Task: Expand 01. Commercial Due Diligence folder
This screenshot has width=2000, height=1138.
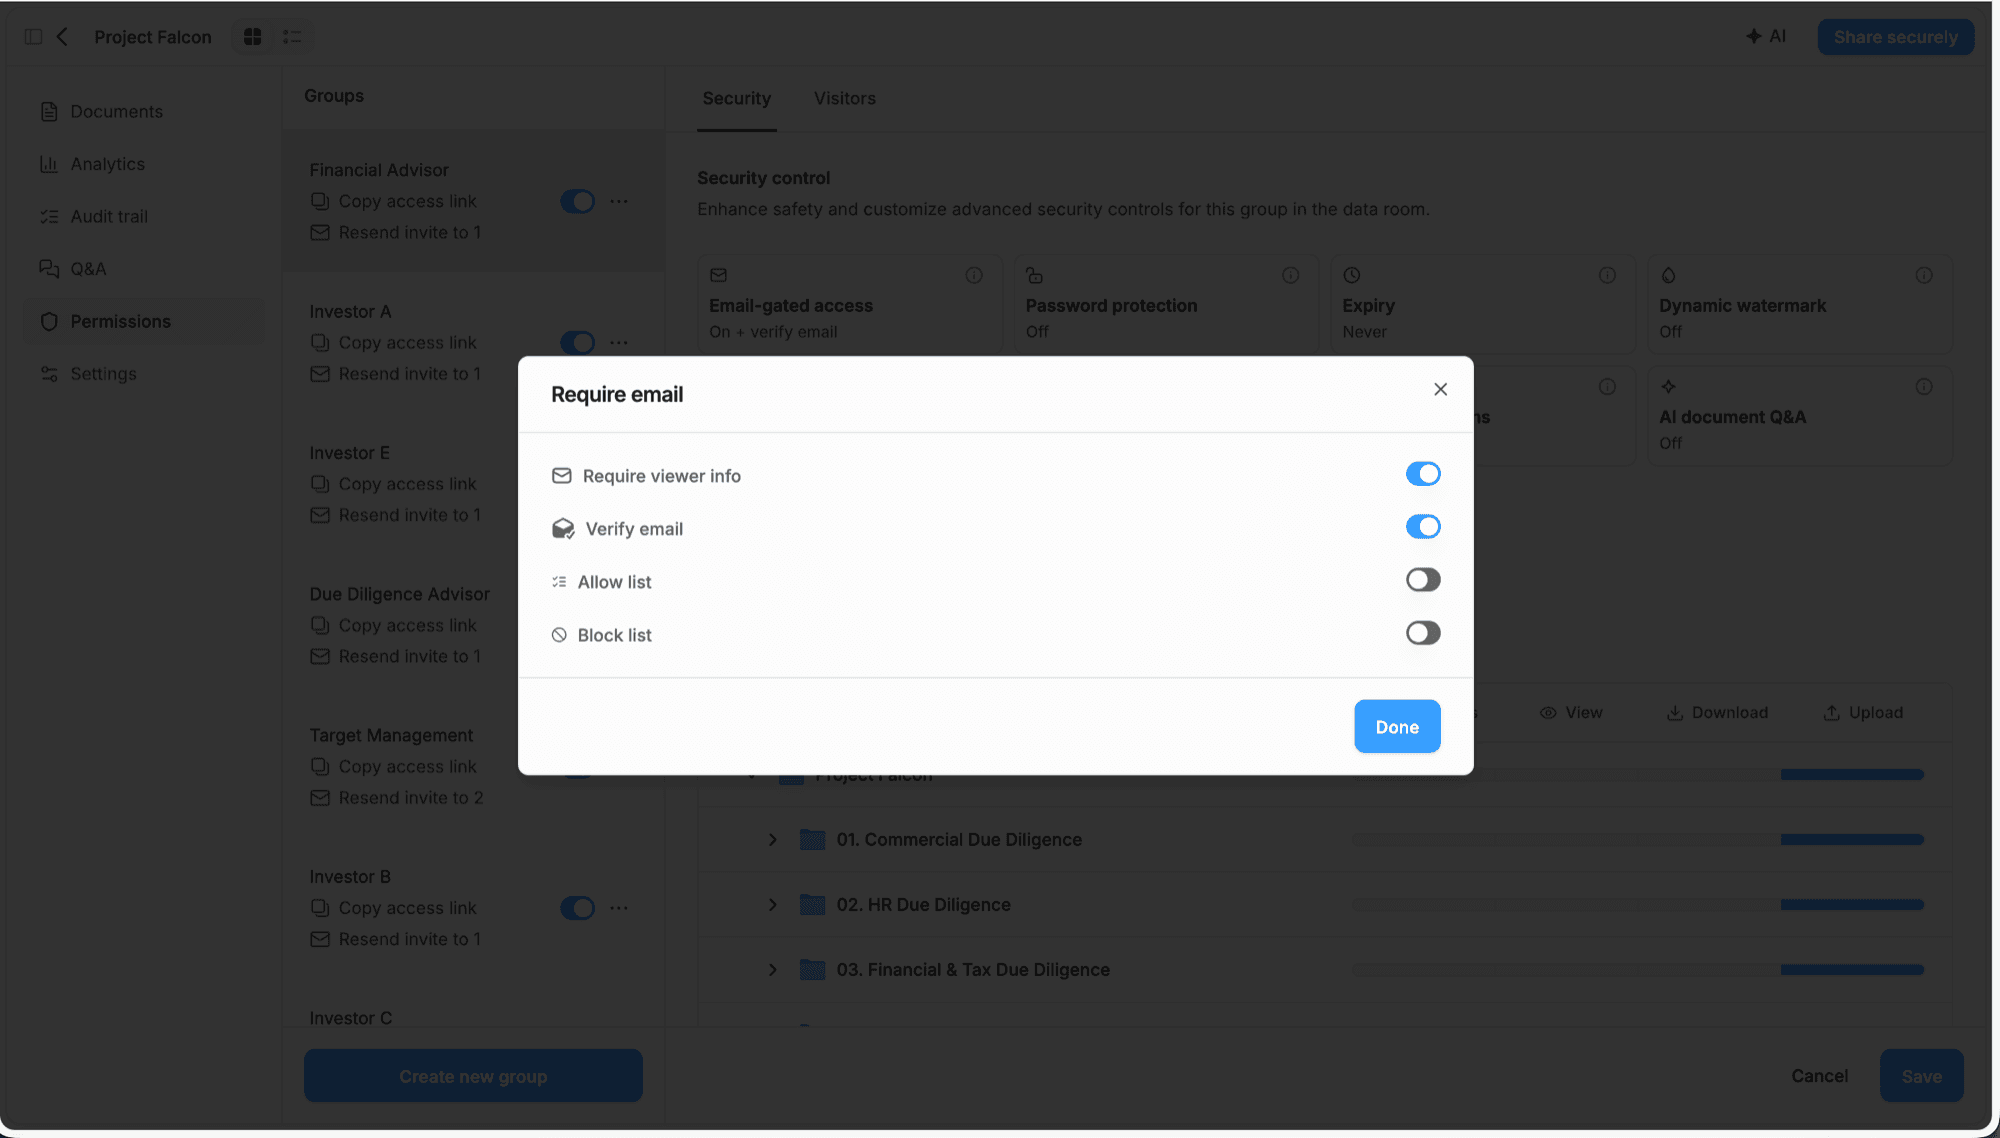Action: [772, 840]
